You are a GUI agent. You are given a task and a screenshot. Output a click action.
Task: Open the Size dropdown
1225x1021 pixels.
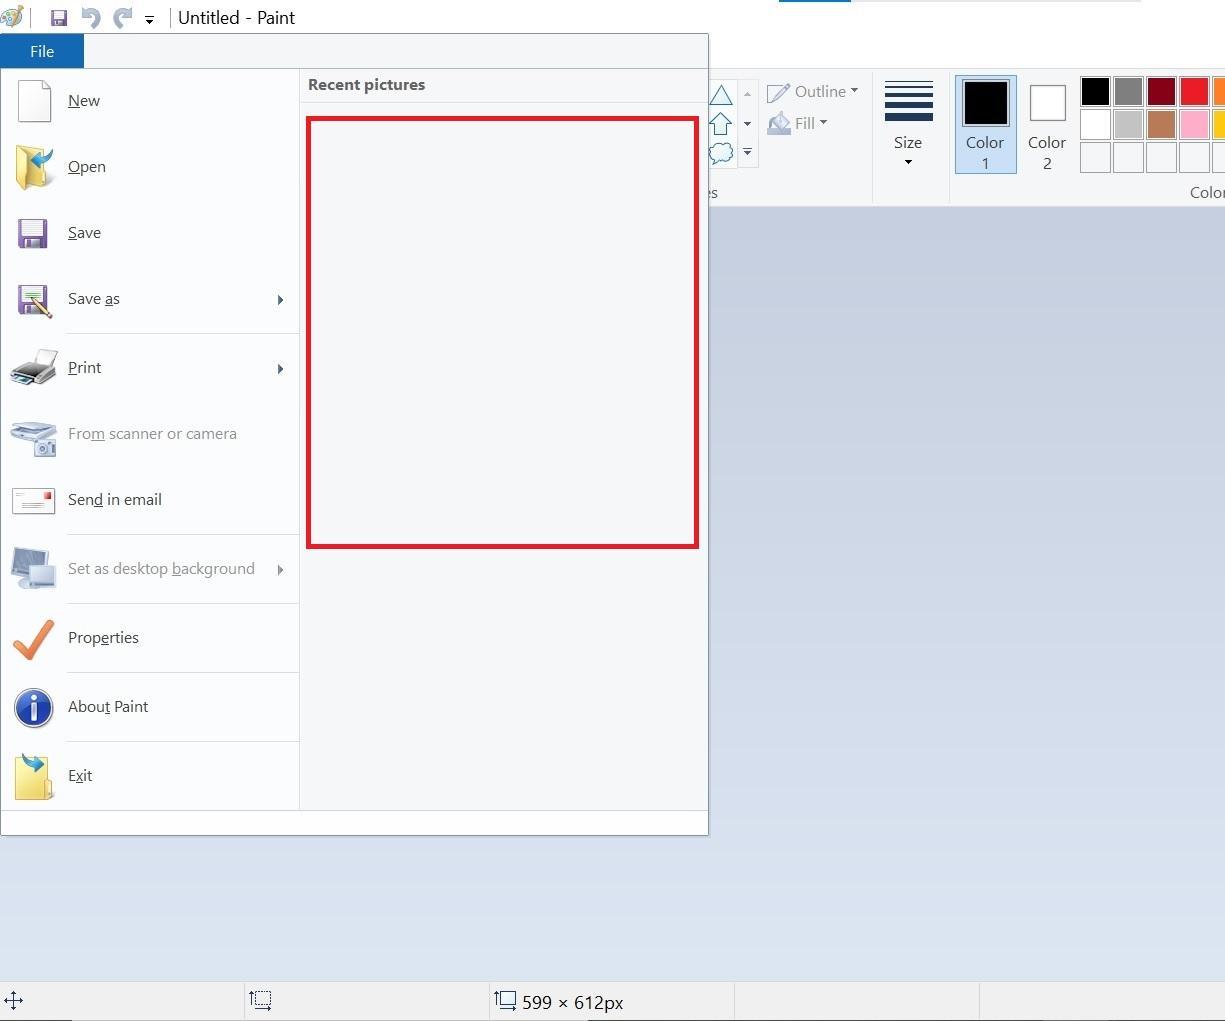[x=908, y=125]
